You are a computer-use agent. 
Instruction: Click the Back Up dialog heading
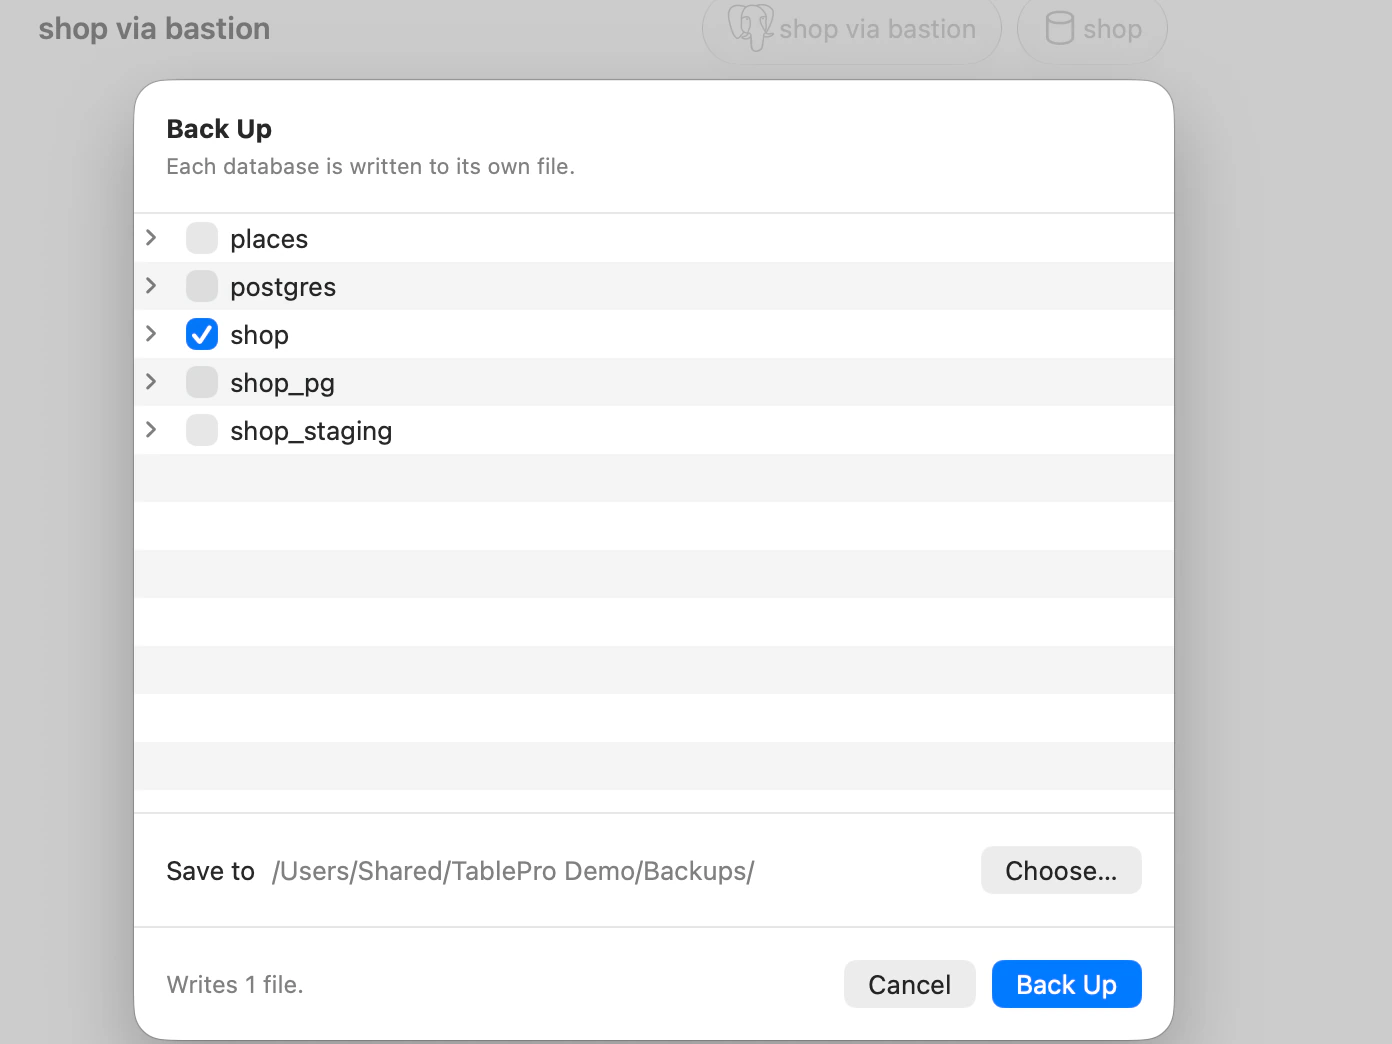(219, 129)
